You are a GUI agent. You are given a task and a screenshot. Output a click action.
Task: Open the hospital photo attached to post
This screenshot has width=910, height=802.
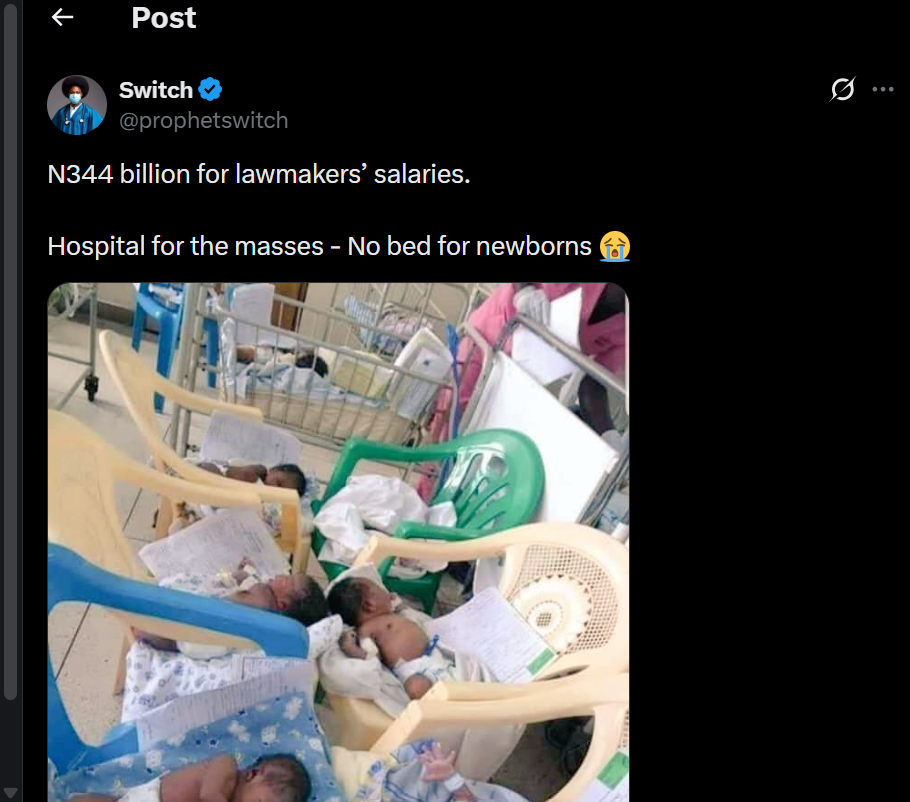[338, 540]
